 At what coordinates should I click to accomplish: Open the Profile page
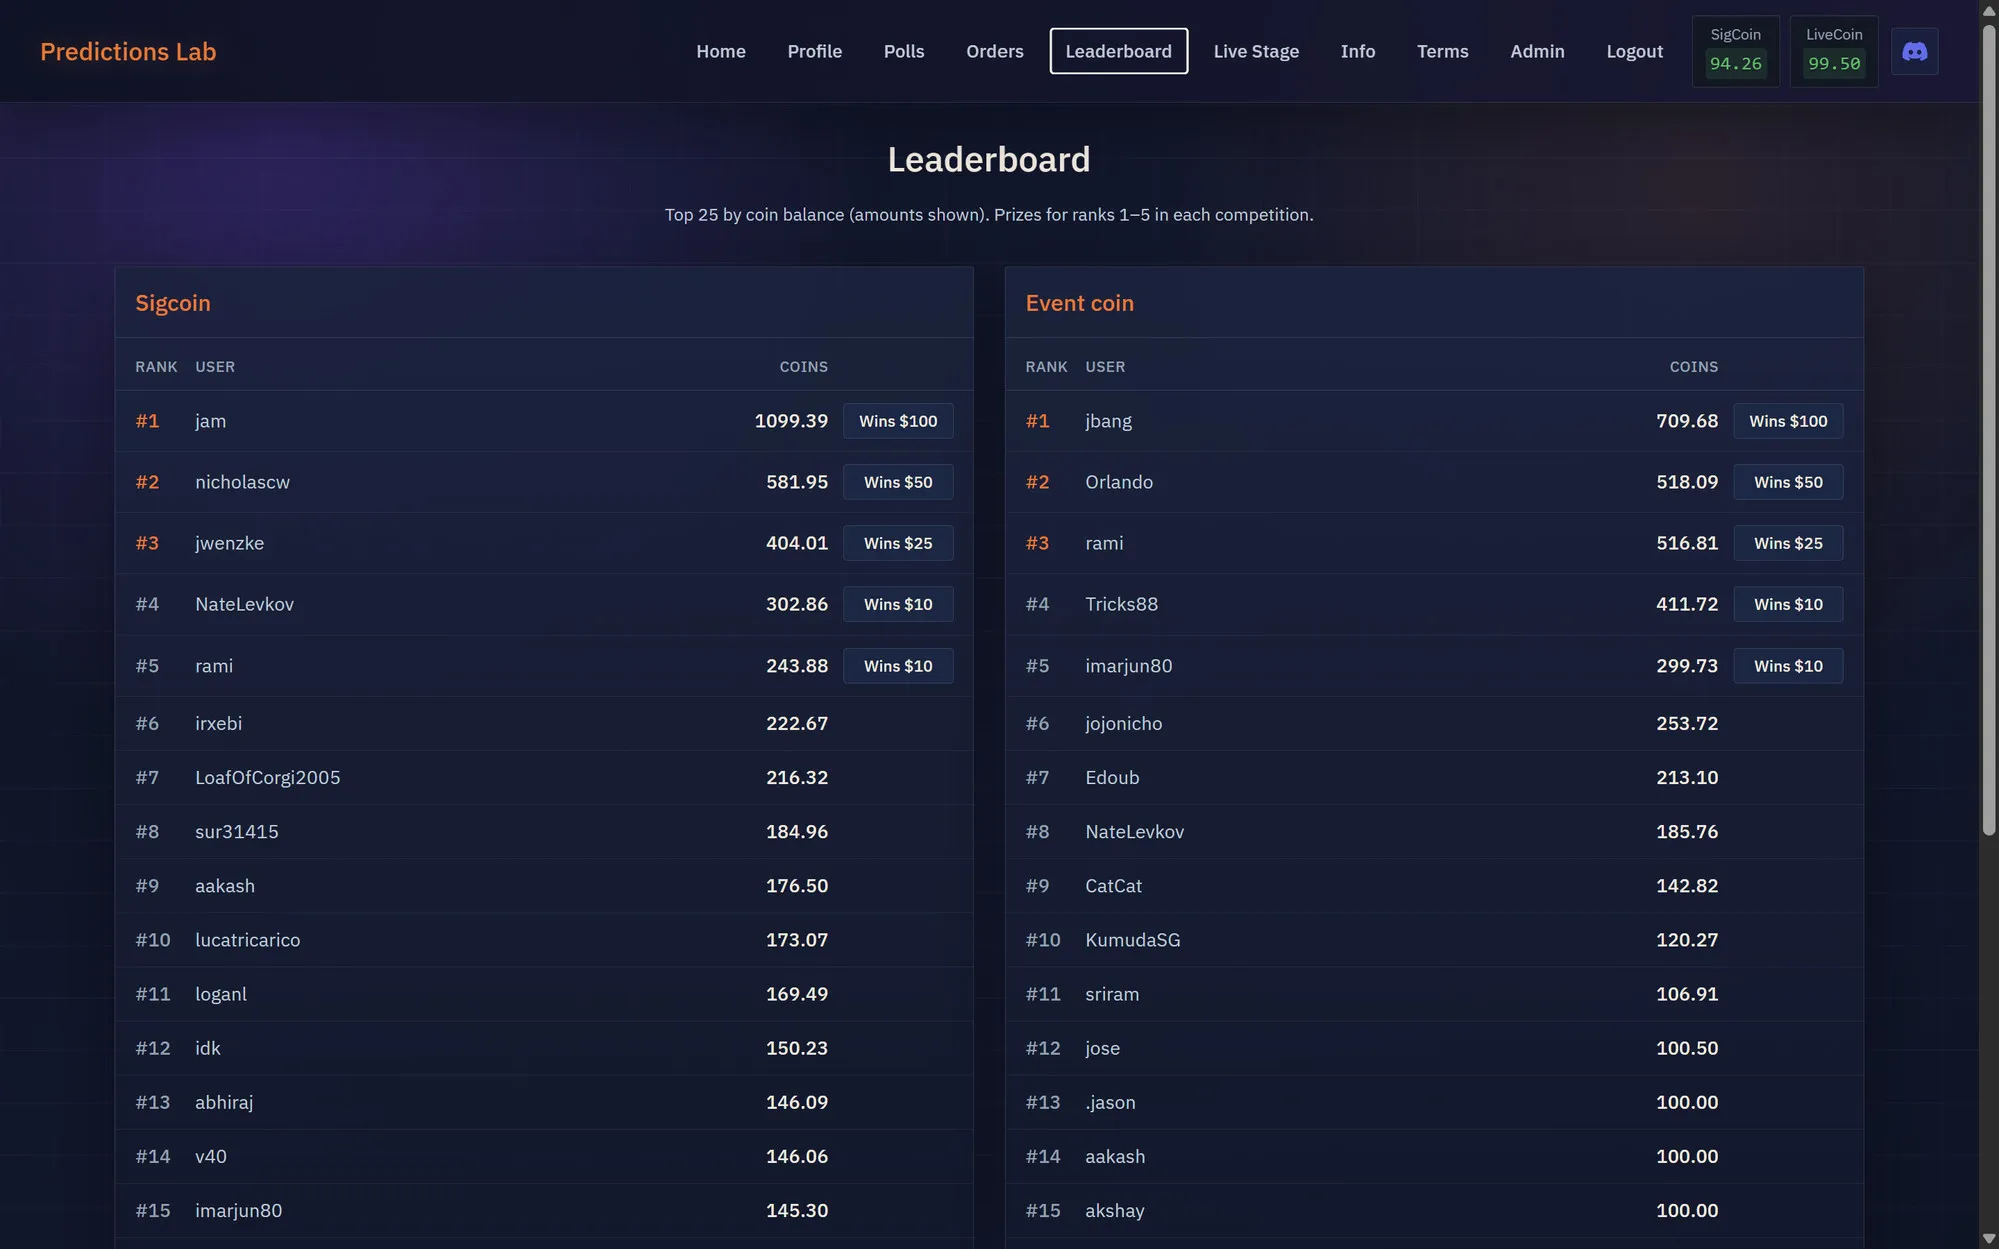tap(814, 51)
